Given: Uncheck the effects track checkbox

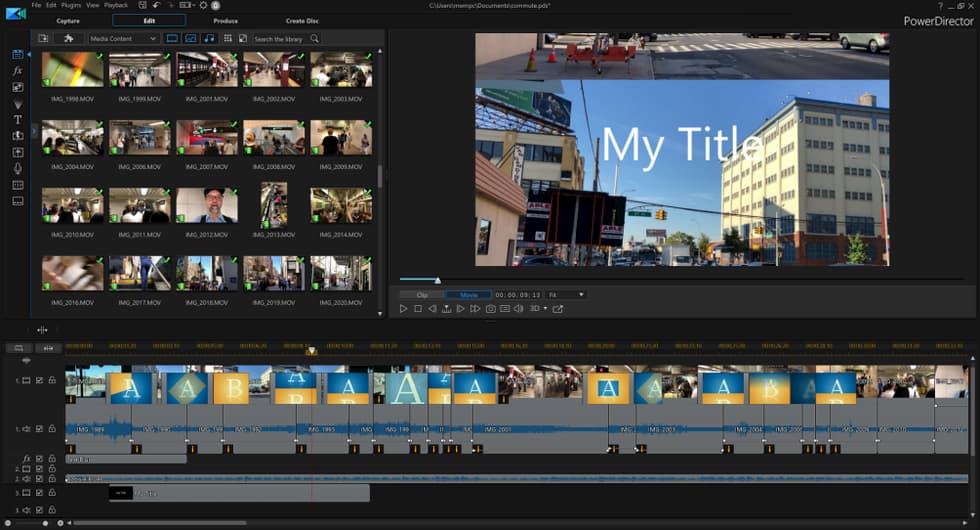Looking at the screenshot, I should tap(39, 458).
